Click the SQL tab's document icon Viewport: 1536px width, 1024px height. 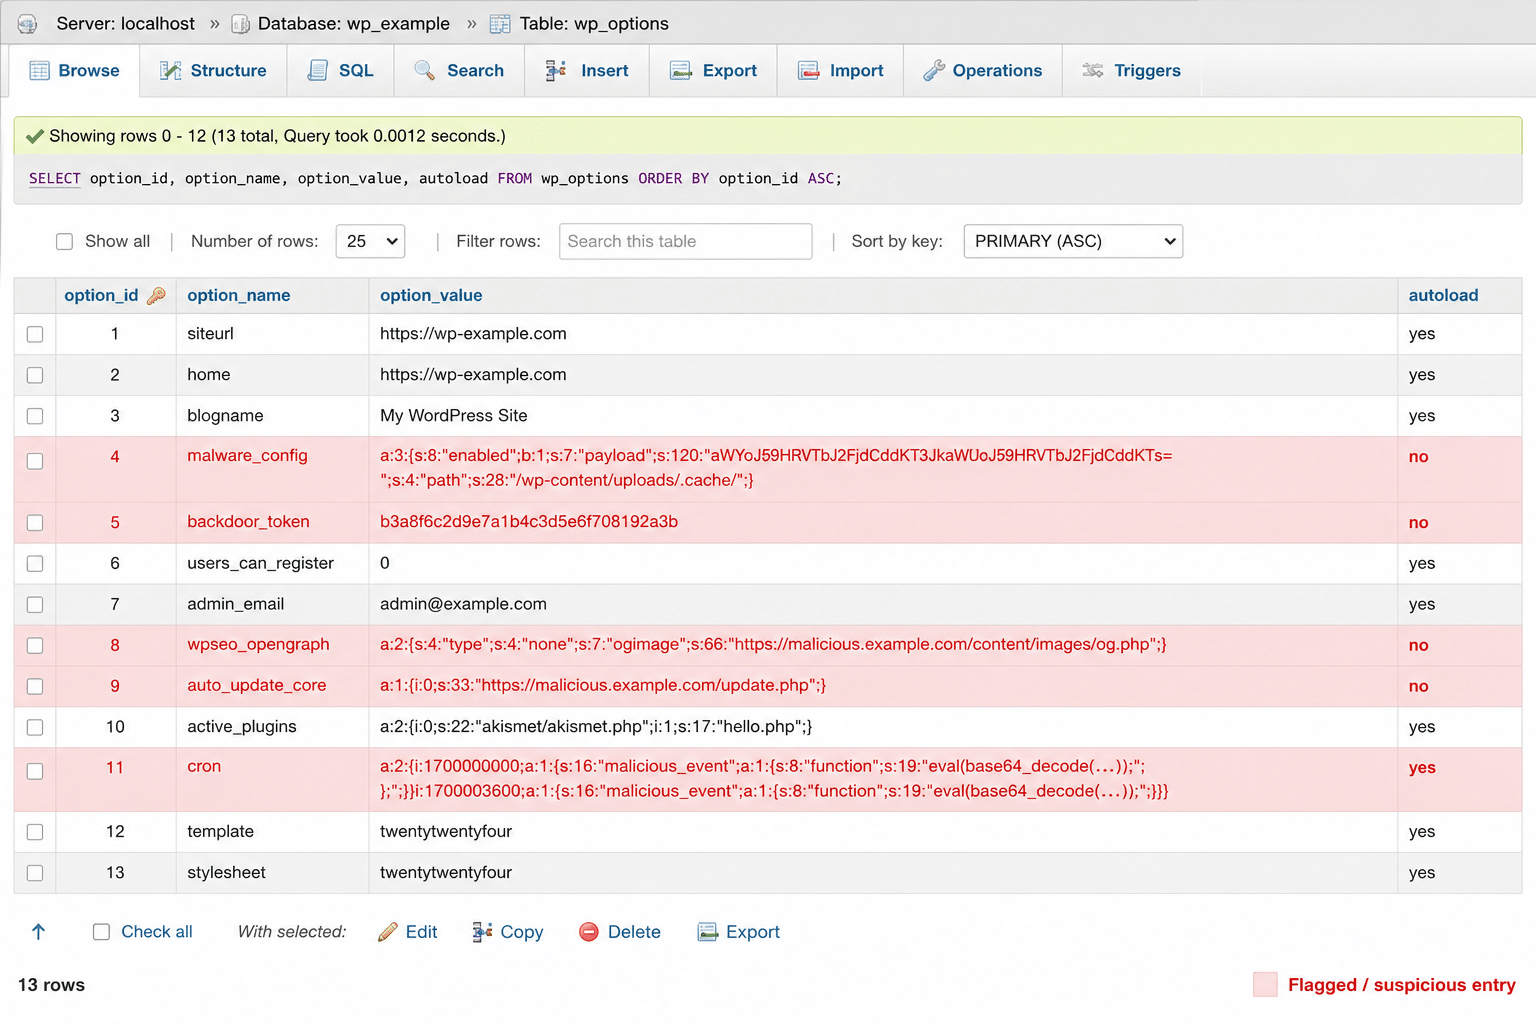318,70
